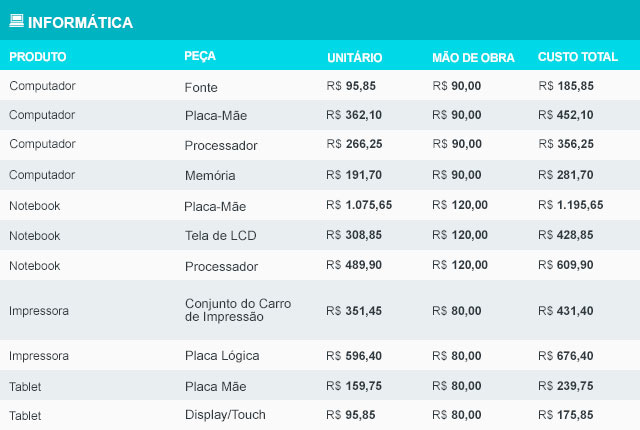Click the Tela de LCD part cell

(220, 235)
